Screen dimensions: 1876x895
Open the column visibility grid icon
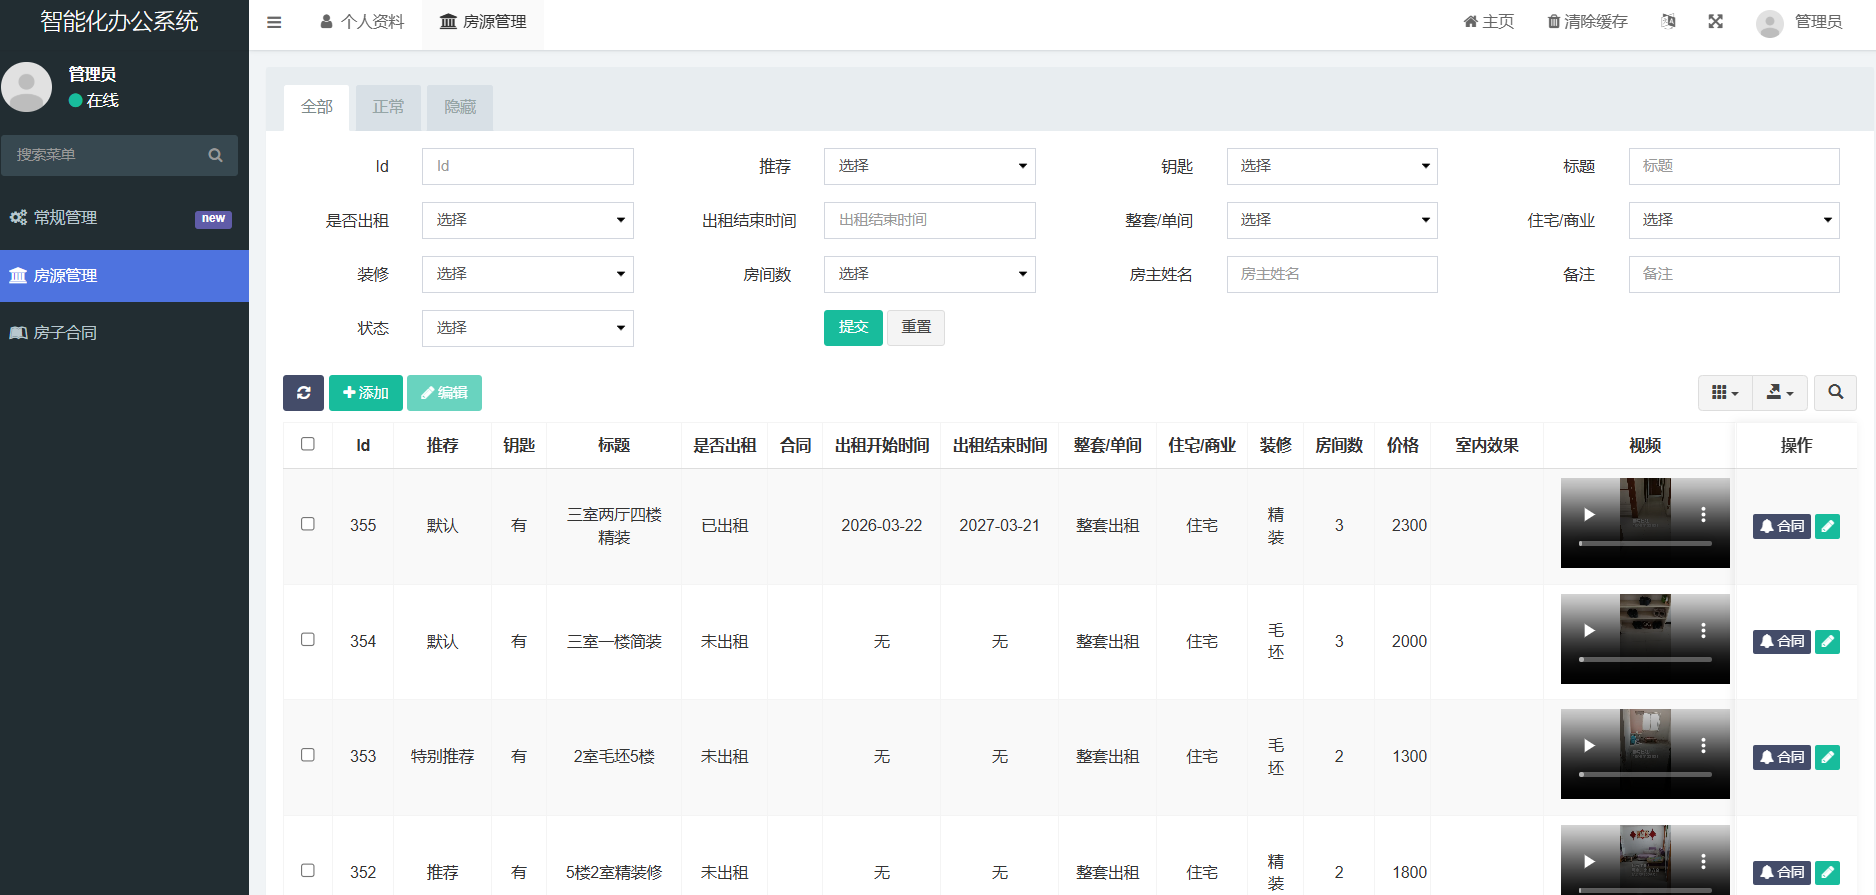coord(1725,393)
